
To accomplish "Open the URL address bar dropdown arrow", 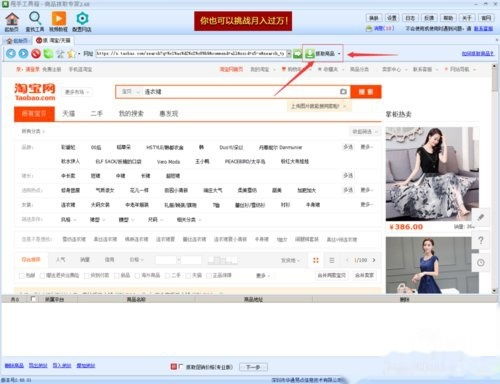I will tap(289, 53).
